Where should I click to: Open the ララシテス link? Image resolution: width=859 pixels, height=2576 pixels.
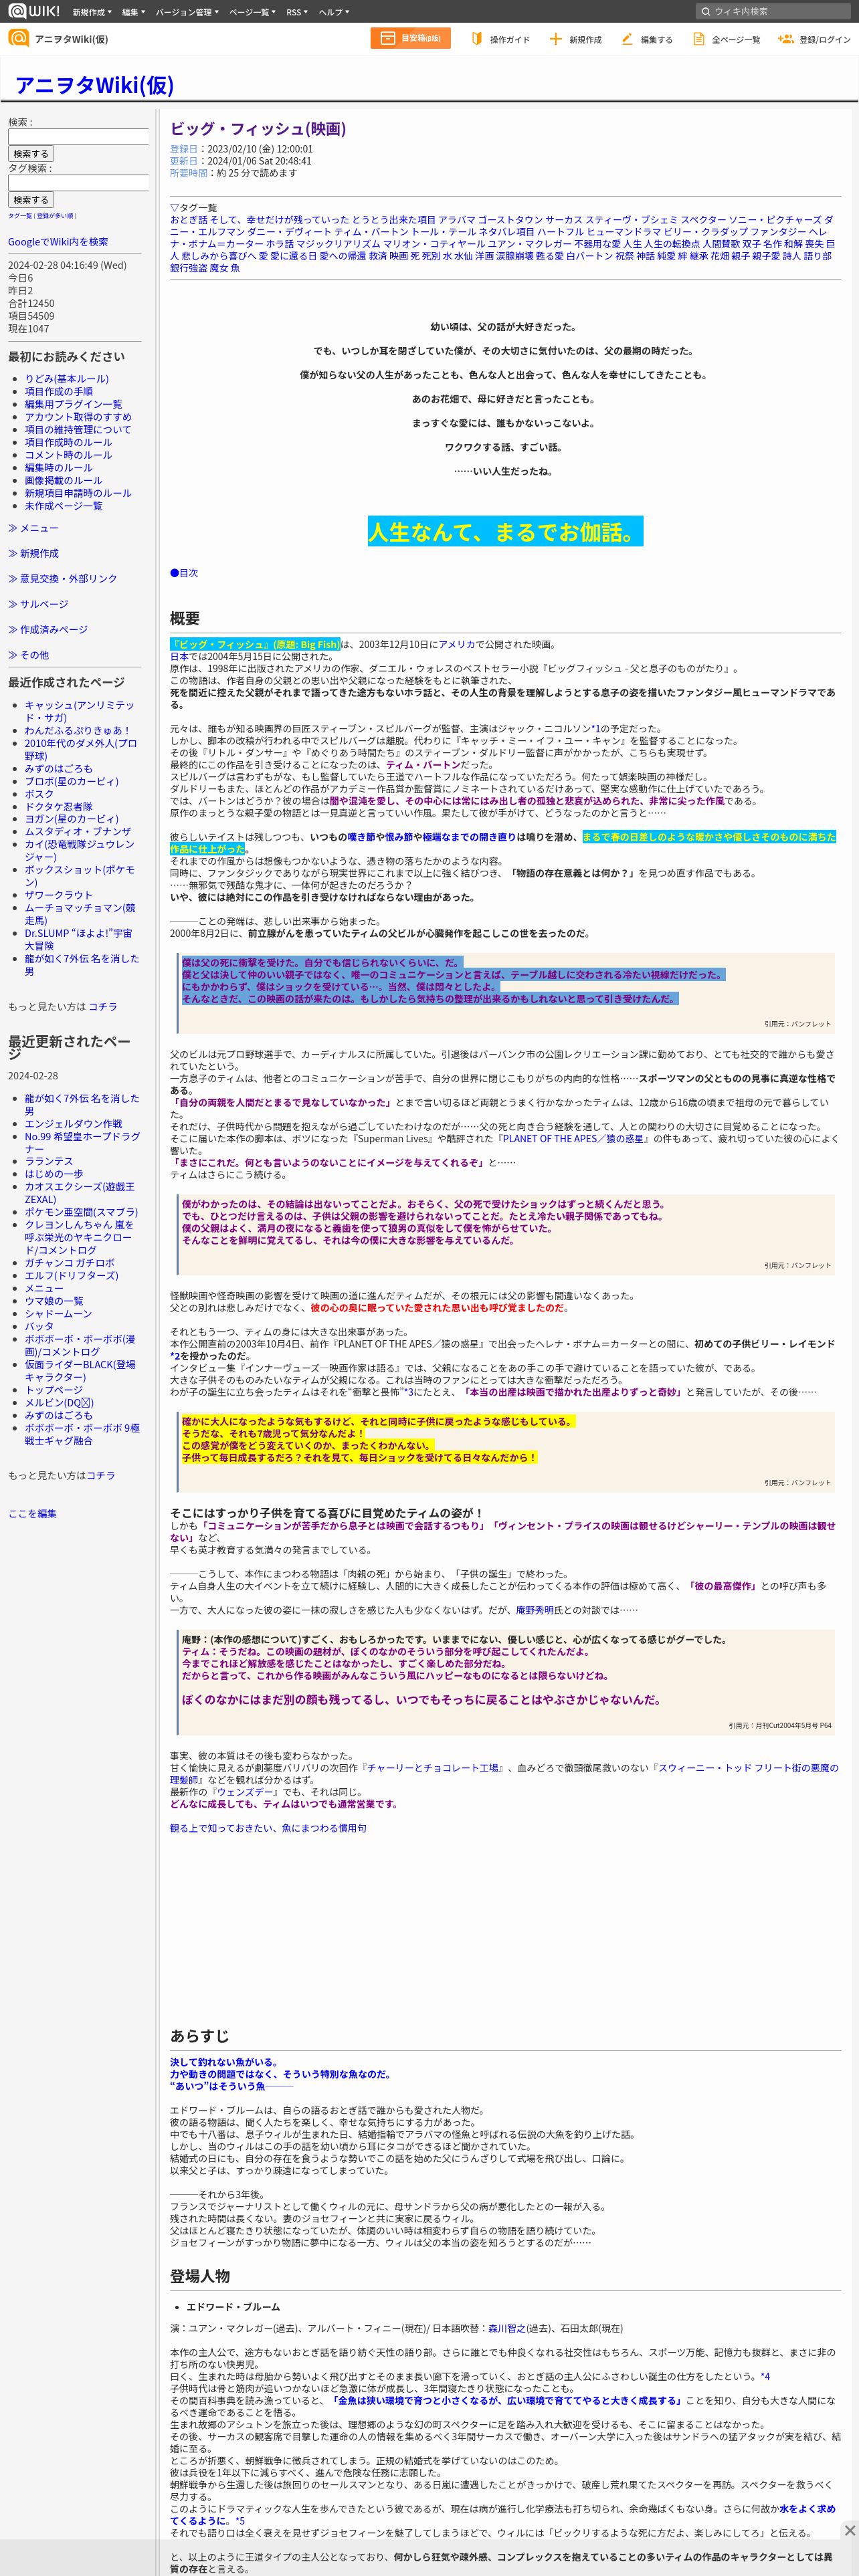pyautogui.click(x=49, y=1162)
